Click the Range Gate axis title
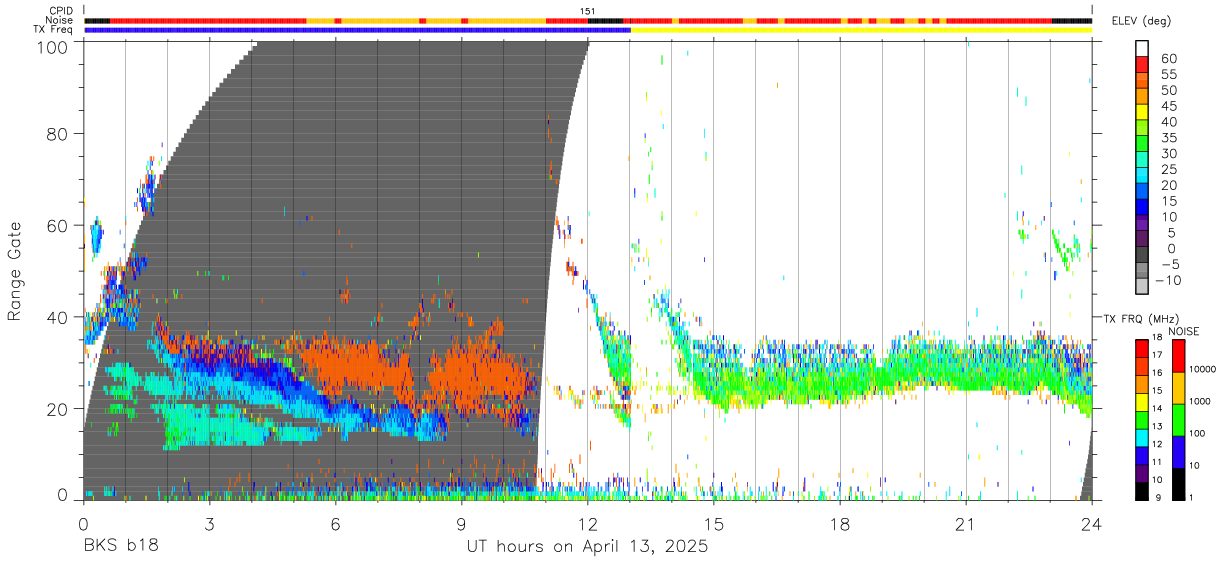Viewport: 1228px width, 567px height. pyautogui.click(x=15, y=272)
